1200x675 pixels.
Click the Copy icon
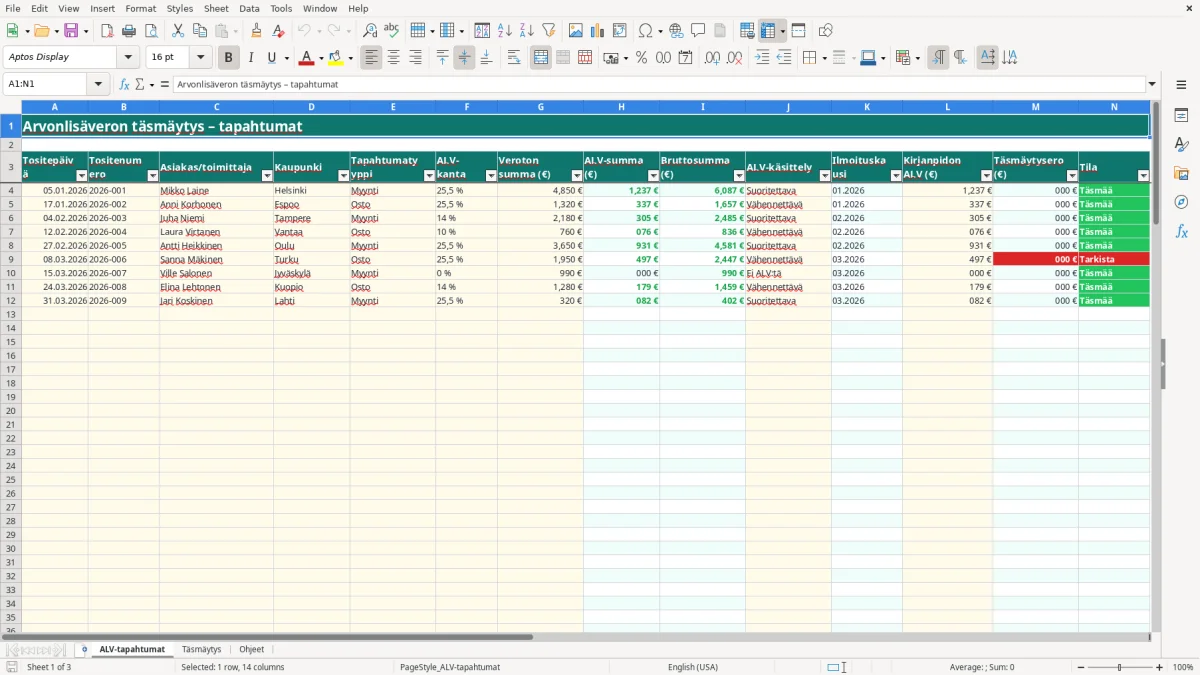pos(200,31)
